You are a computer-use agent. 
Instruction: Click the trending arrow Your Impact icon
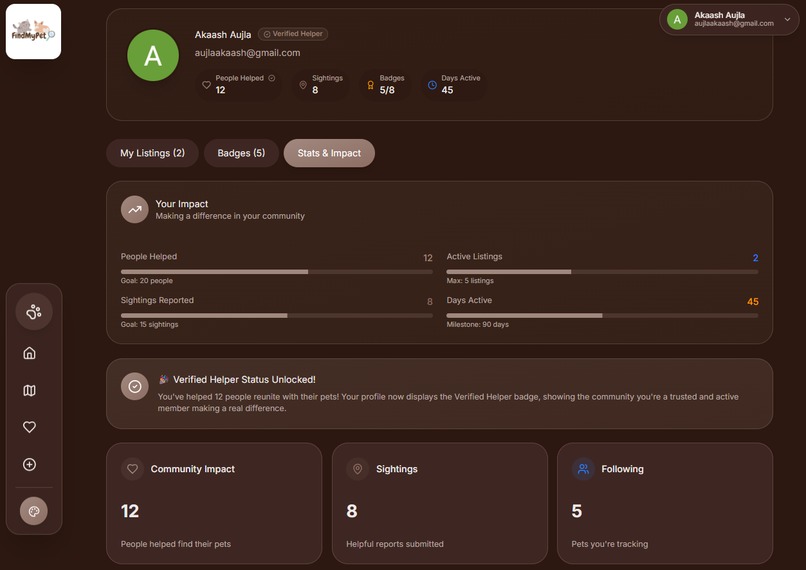point(135,210)
